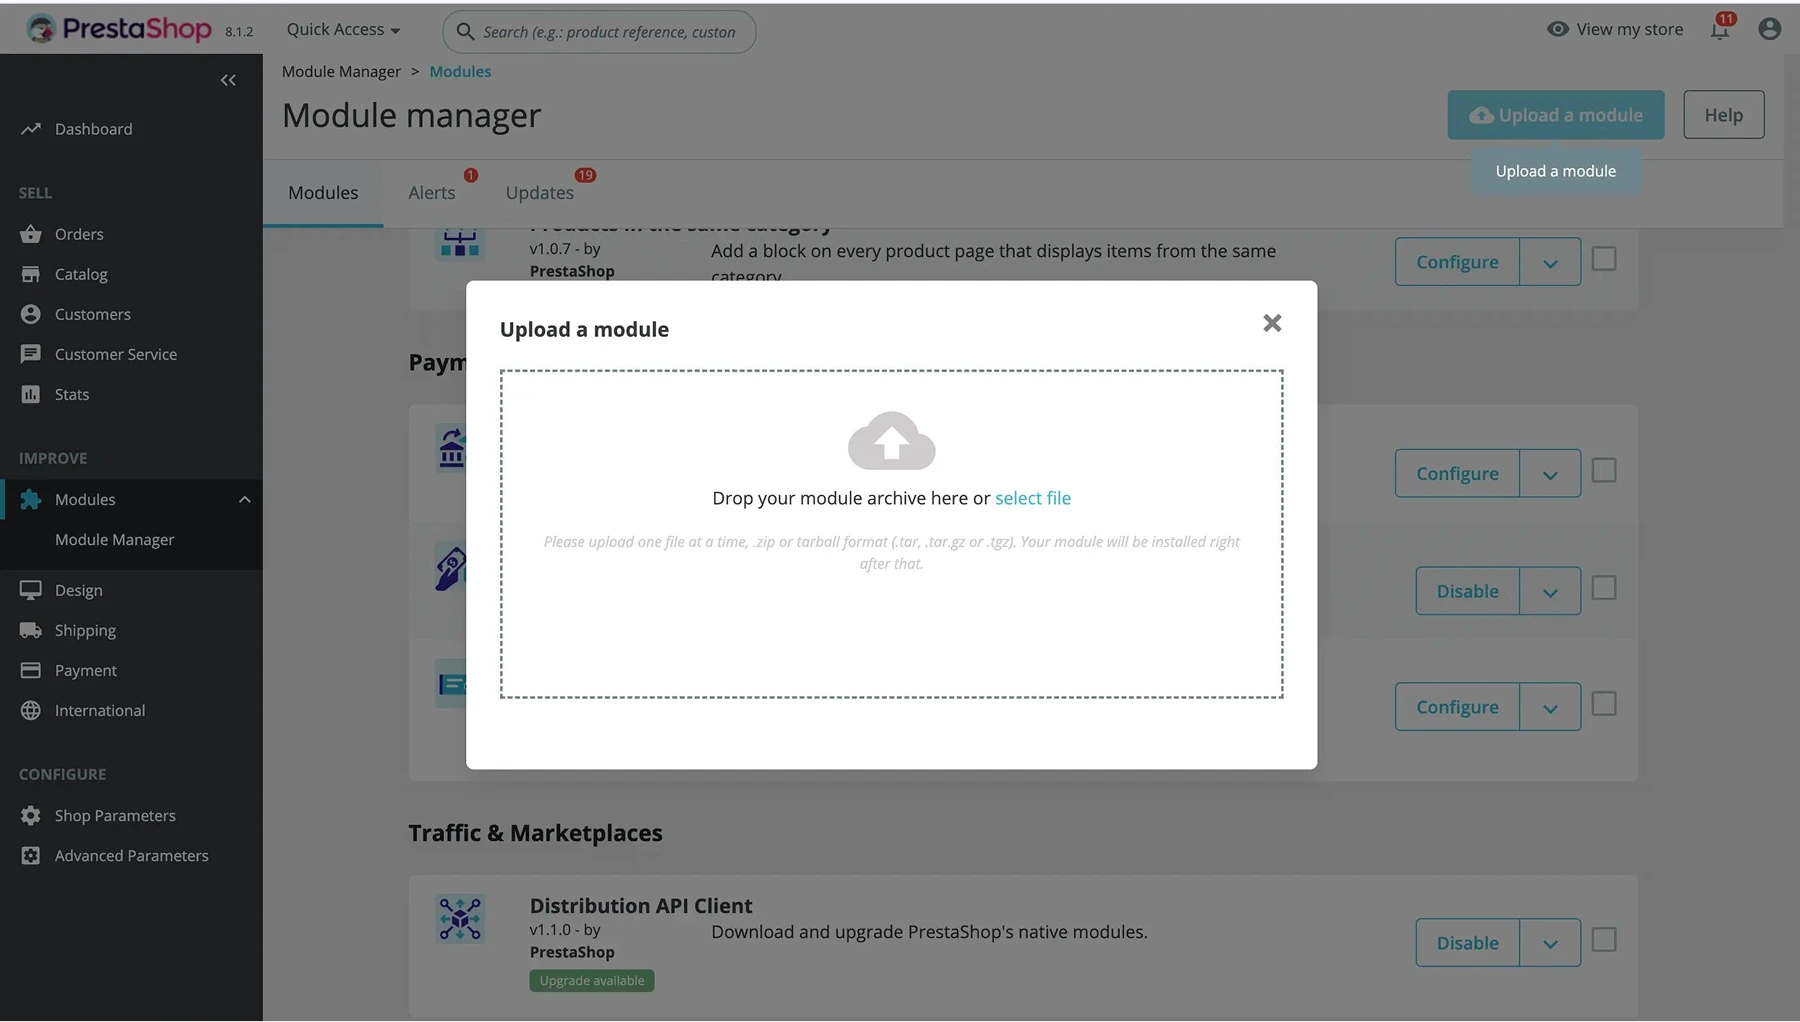The width and height of the screenshot is (1800, 1022).
Task: Open the Quick Access dropdown
Action: (x=343, y=29)
